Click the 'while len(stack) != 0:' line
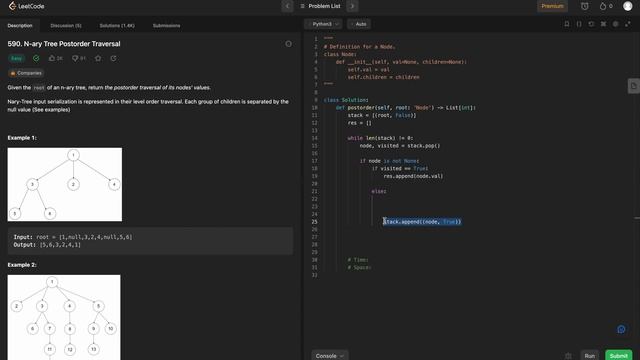Viewport: 640px width, 360px height. click(380, 138)
